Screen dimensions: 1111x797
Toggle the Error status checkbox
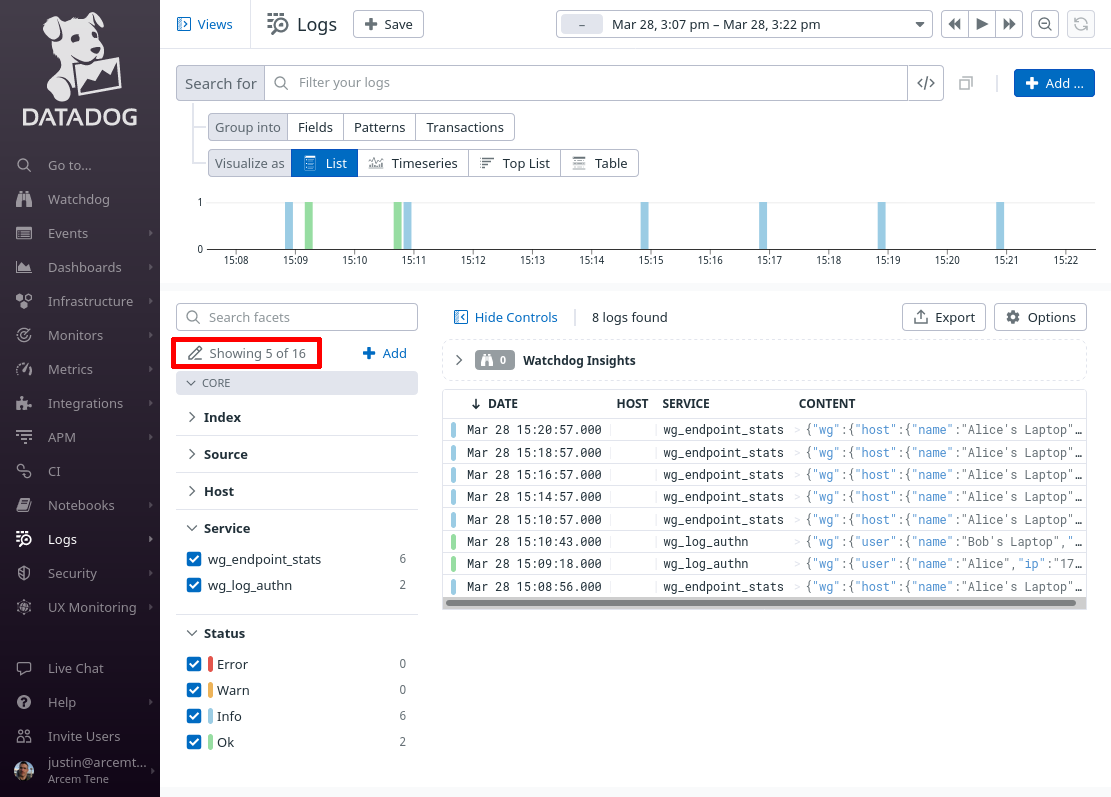193,664
